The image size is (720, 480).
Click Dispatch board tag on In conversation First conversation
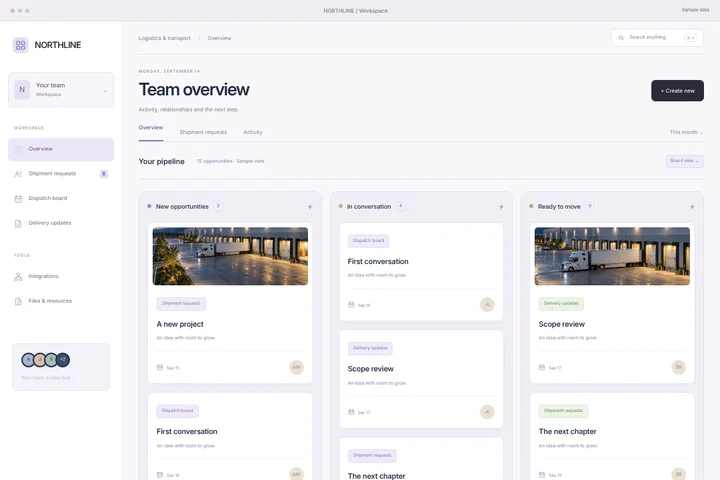click(368, 241)
